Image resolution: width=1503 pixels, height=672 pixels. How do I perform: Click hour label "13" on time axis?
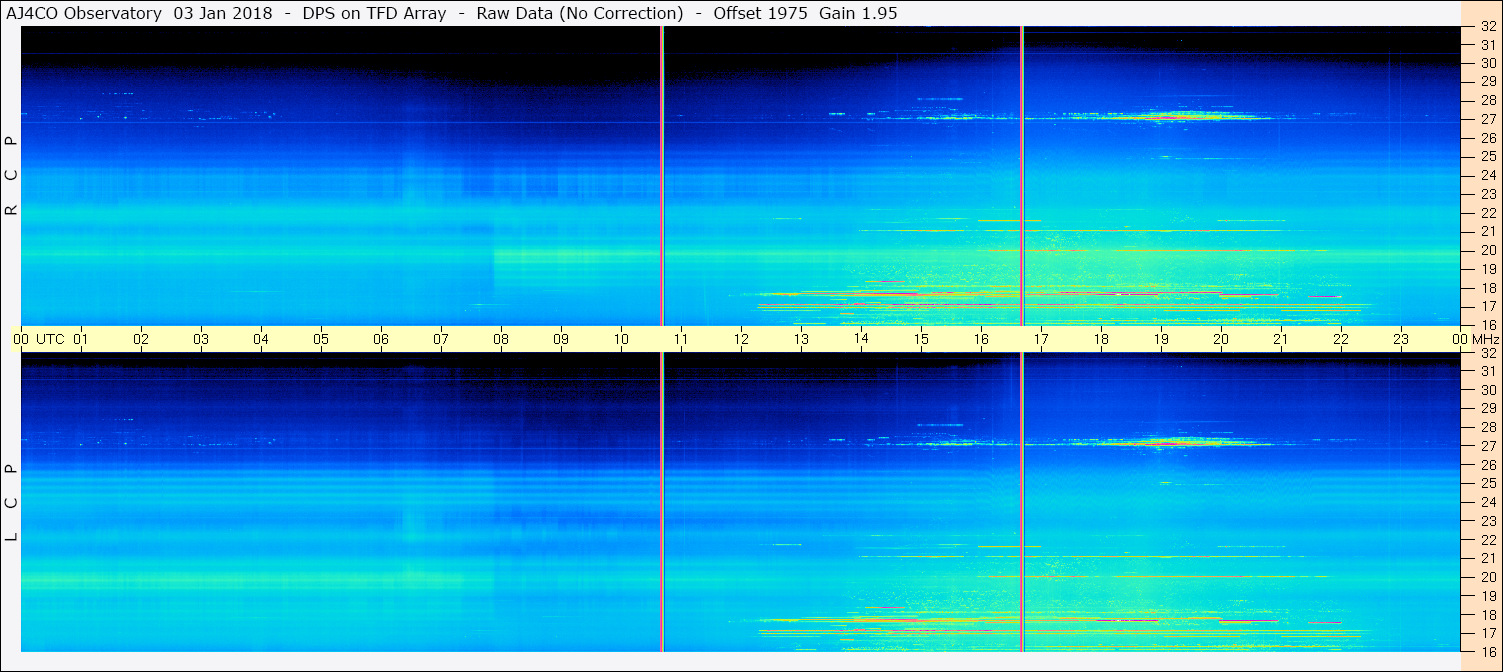pyautogui.click(x=801, y=339)
